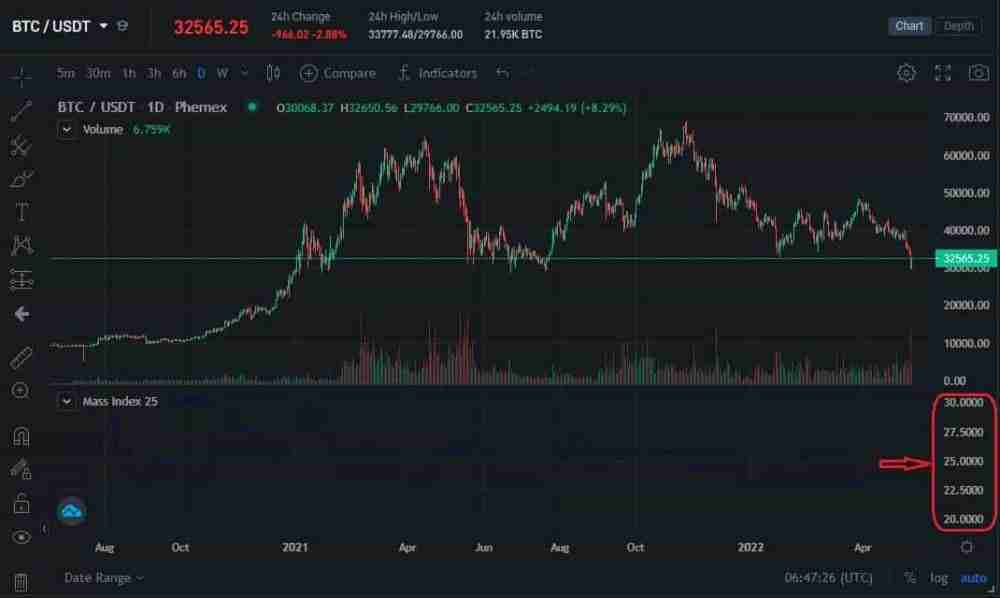Click the Compare button

pyautogui.click(x=338, y=73)
